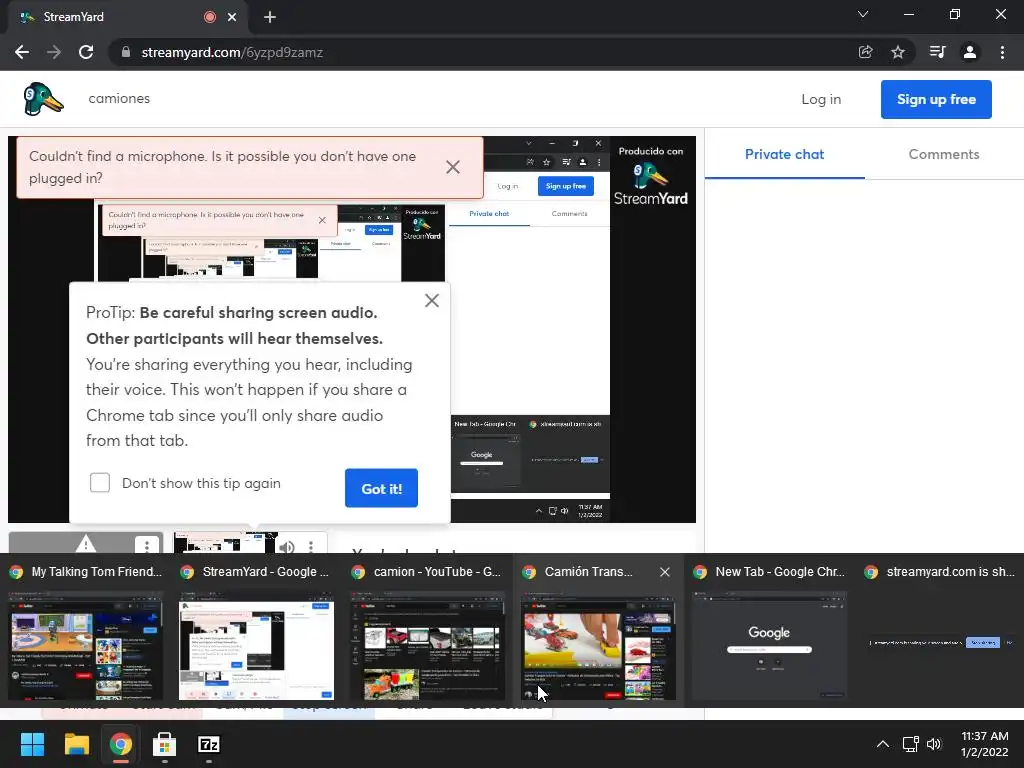Click the forward navigation arrow

coord(54,52)
